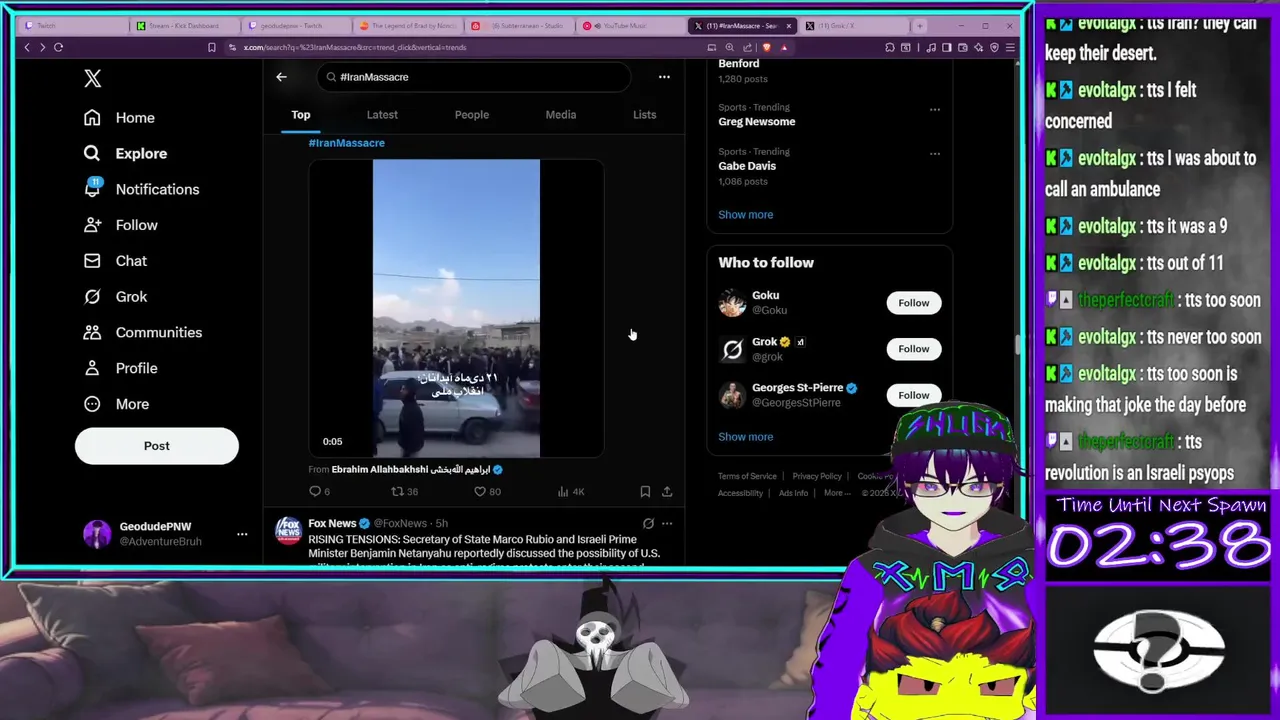Follow Georges St-Pierre
This screenshot has width=1280, height=720.
point(914,395)
